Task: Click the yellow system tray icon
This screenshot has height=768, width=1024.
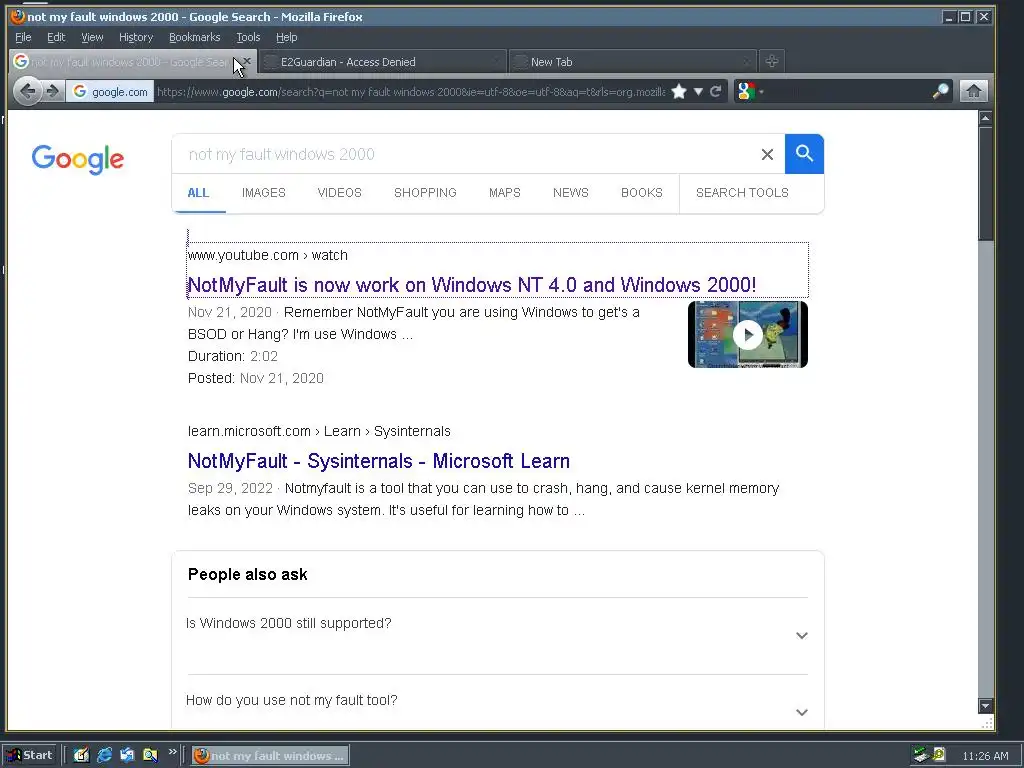Action: (938, 754)
